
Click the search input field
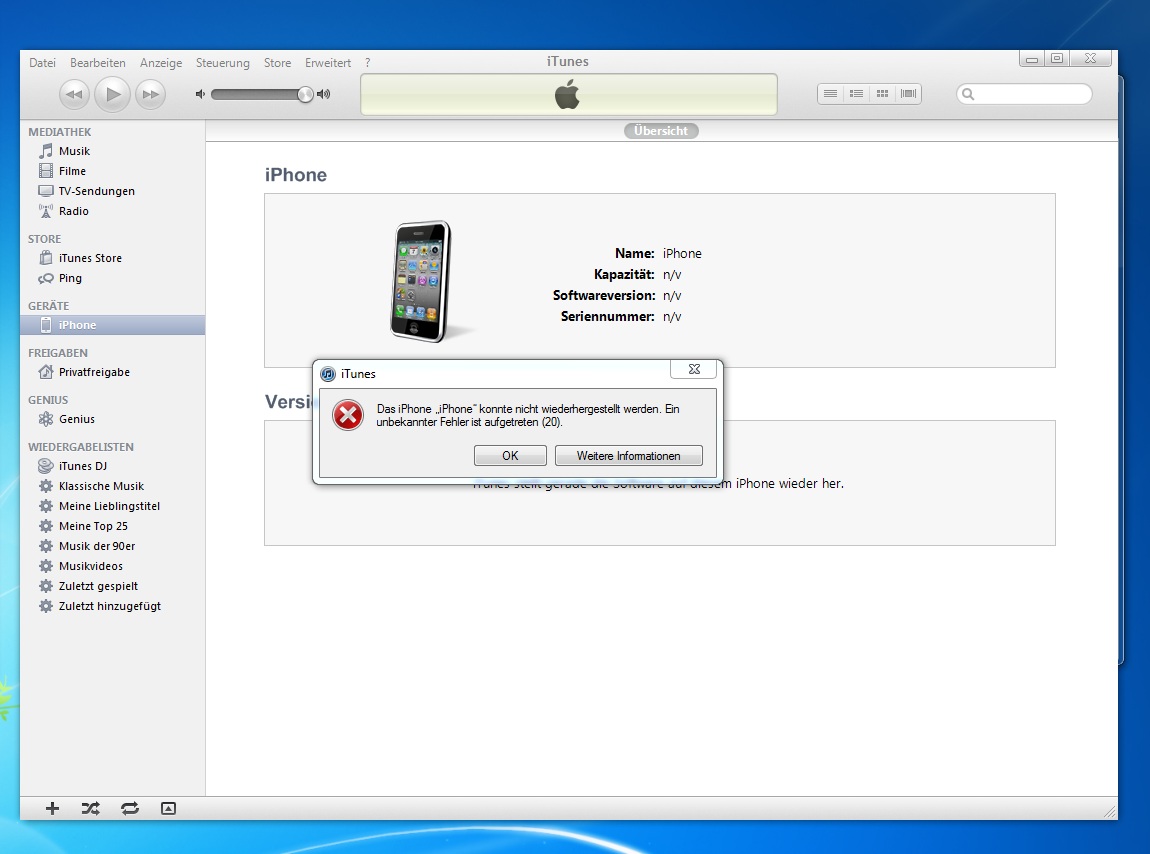pyautogui.click(x=1030, y=94)
